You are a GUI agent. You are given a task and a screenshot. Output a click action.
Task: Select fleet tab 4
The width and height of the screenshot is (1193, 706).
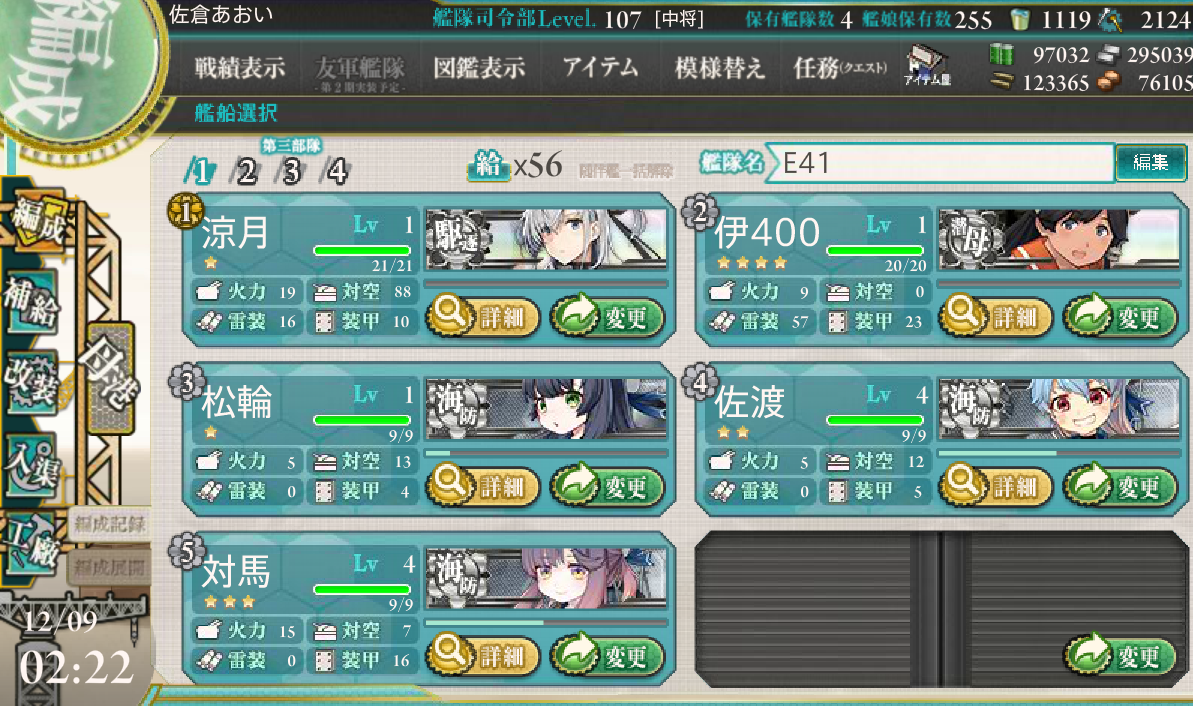336,172
